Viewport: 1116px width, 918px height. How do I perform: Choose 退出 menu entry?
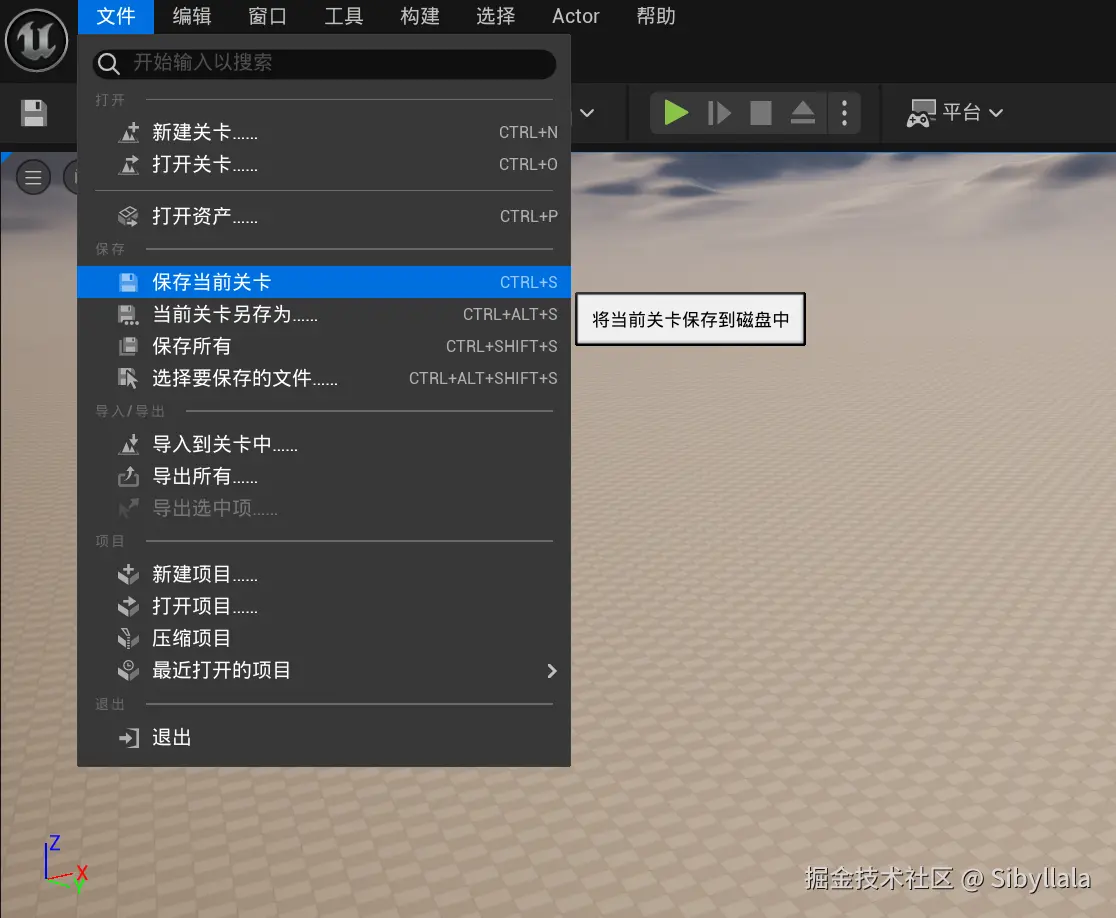point(324,738)
